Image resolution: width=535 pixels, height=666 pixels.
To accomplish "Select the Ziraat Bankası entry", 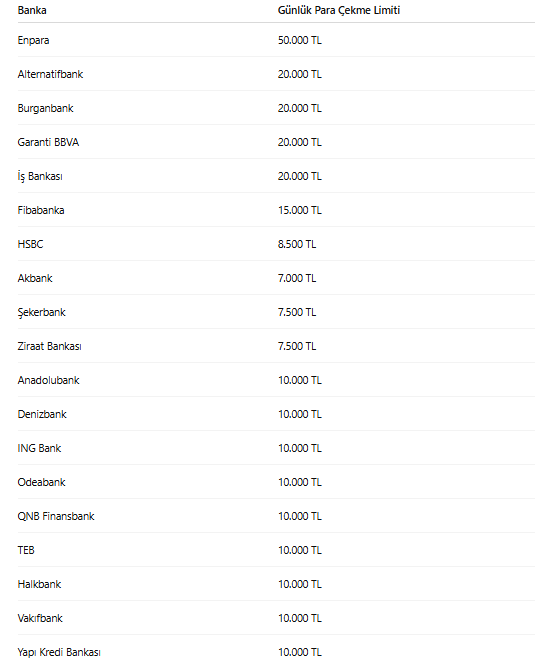I will tap(49, 346).
